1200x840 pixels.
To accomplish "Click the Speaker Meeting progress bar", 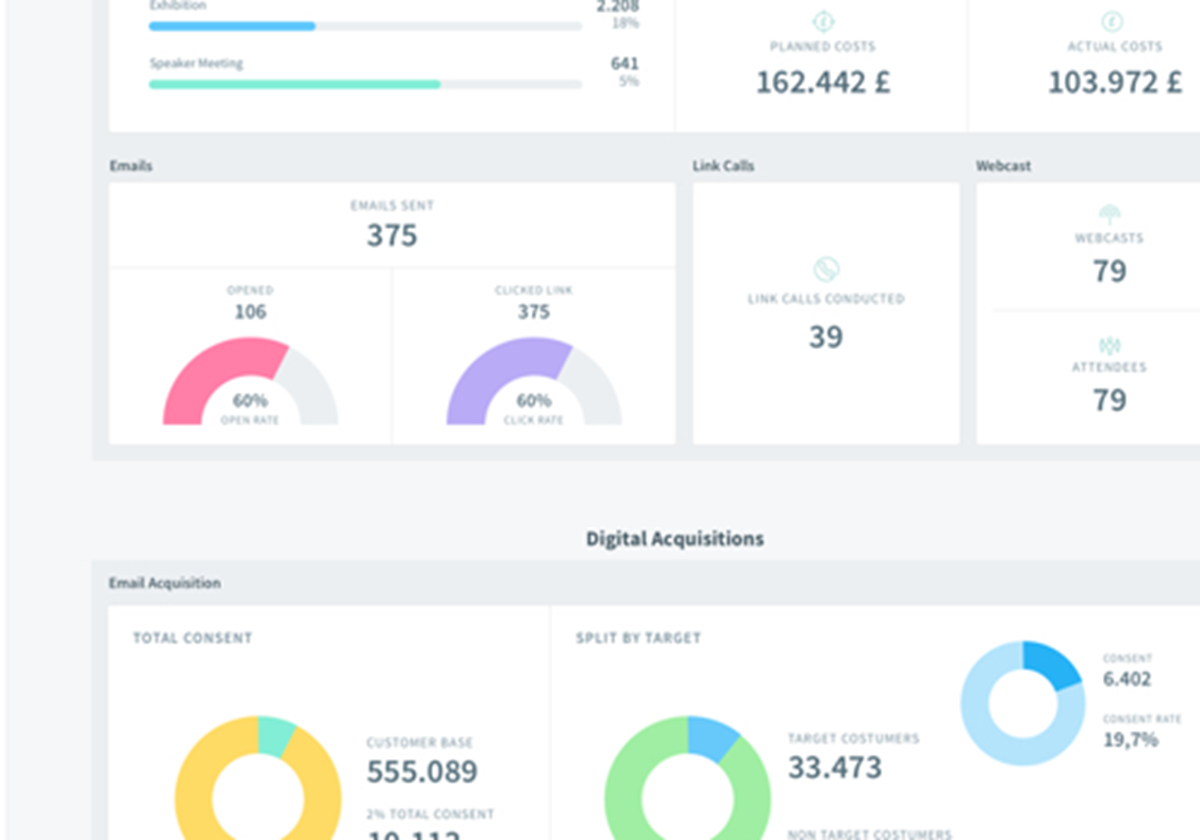I will coord(365,85).
